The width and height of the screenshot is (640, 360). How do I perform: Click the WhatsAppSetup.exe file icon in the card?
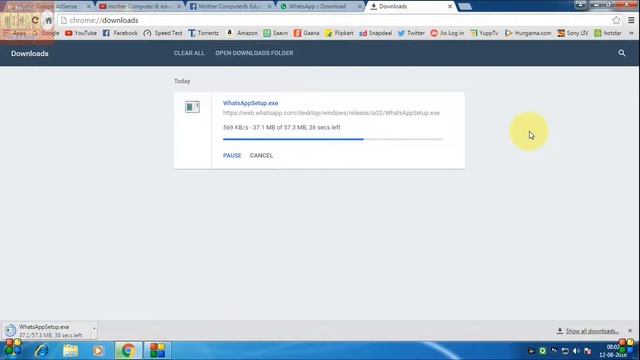click(x=192, y=107)
